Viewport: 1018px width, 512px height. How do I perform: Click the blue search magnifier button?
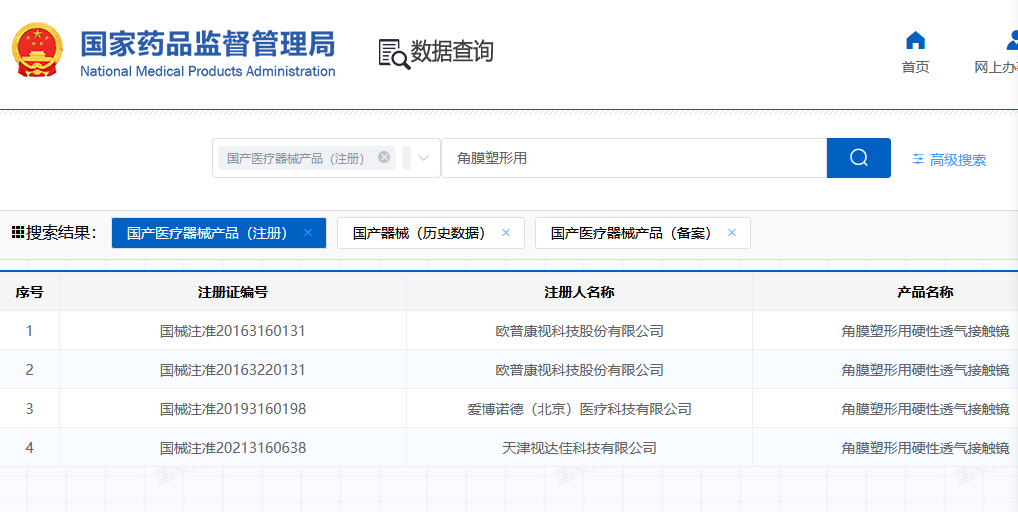(858, 158)
